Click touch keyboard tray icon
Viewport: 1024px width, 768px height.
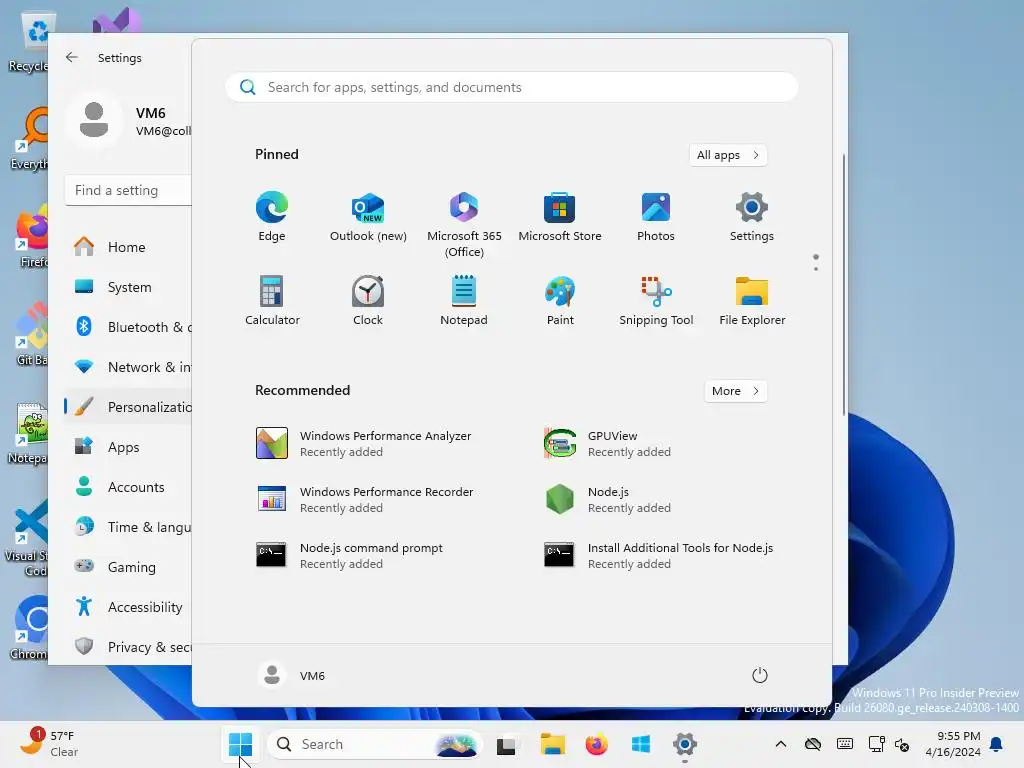coord(844,744)
